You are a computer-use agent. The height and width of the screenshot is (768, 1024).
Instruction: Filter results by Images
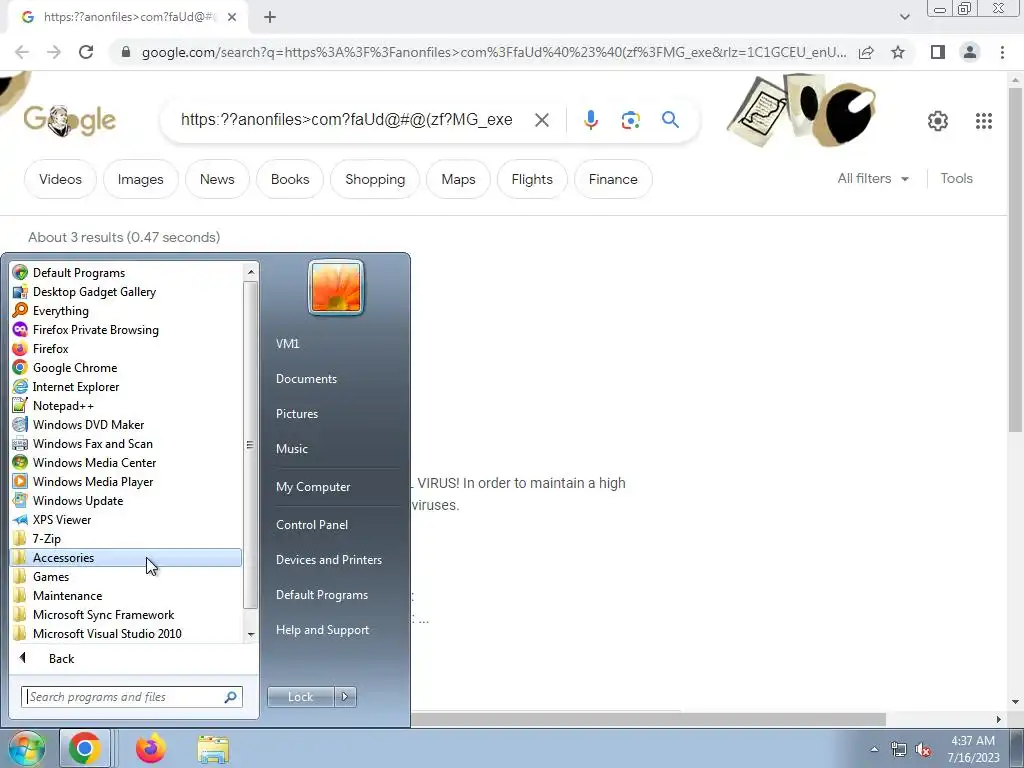(140, 179)
